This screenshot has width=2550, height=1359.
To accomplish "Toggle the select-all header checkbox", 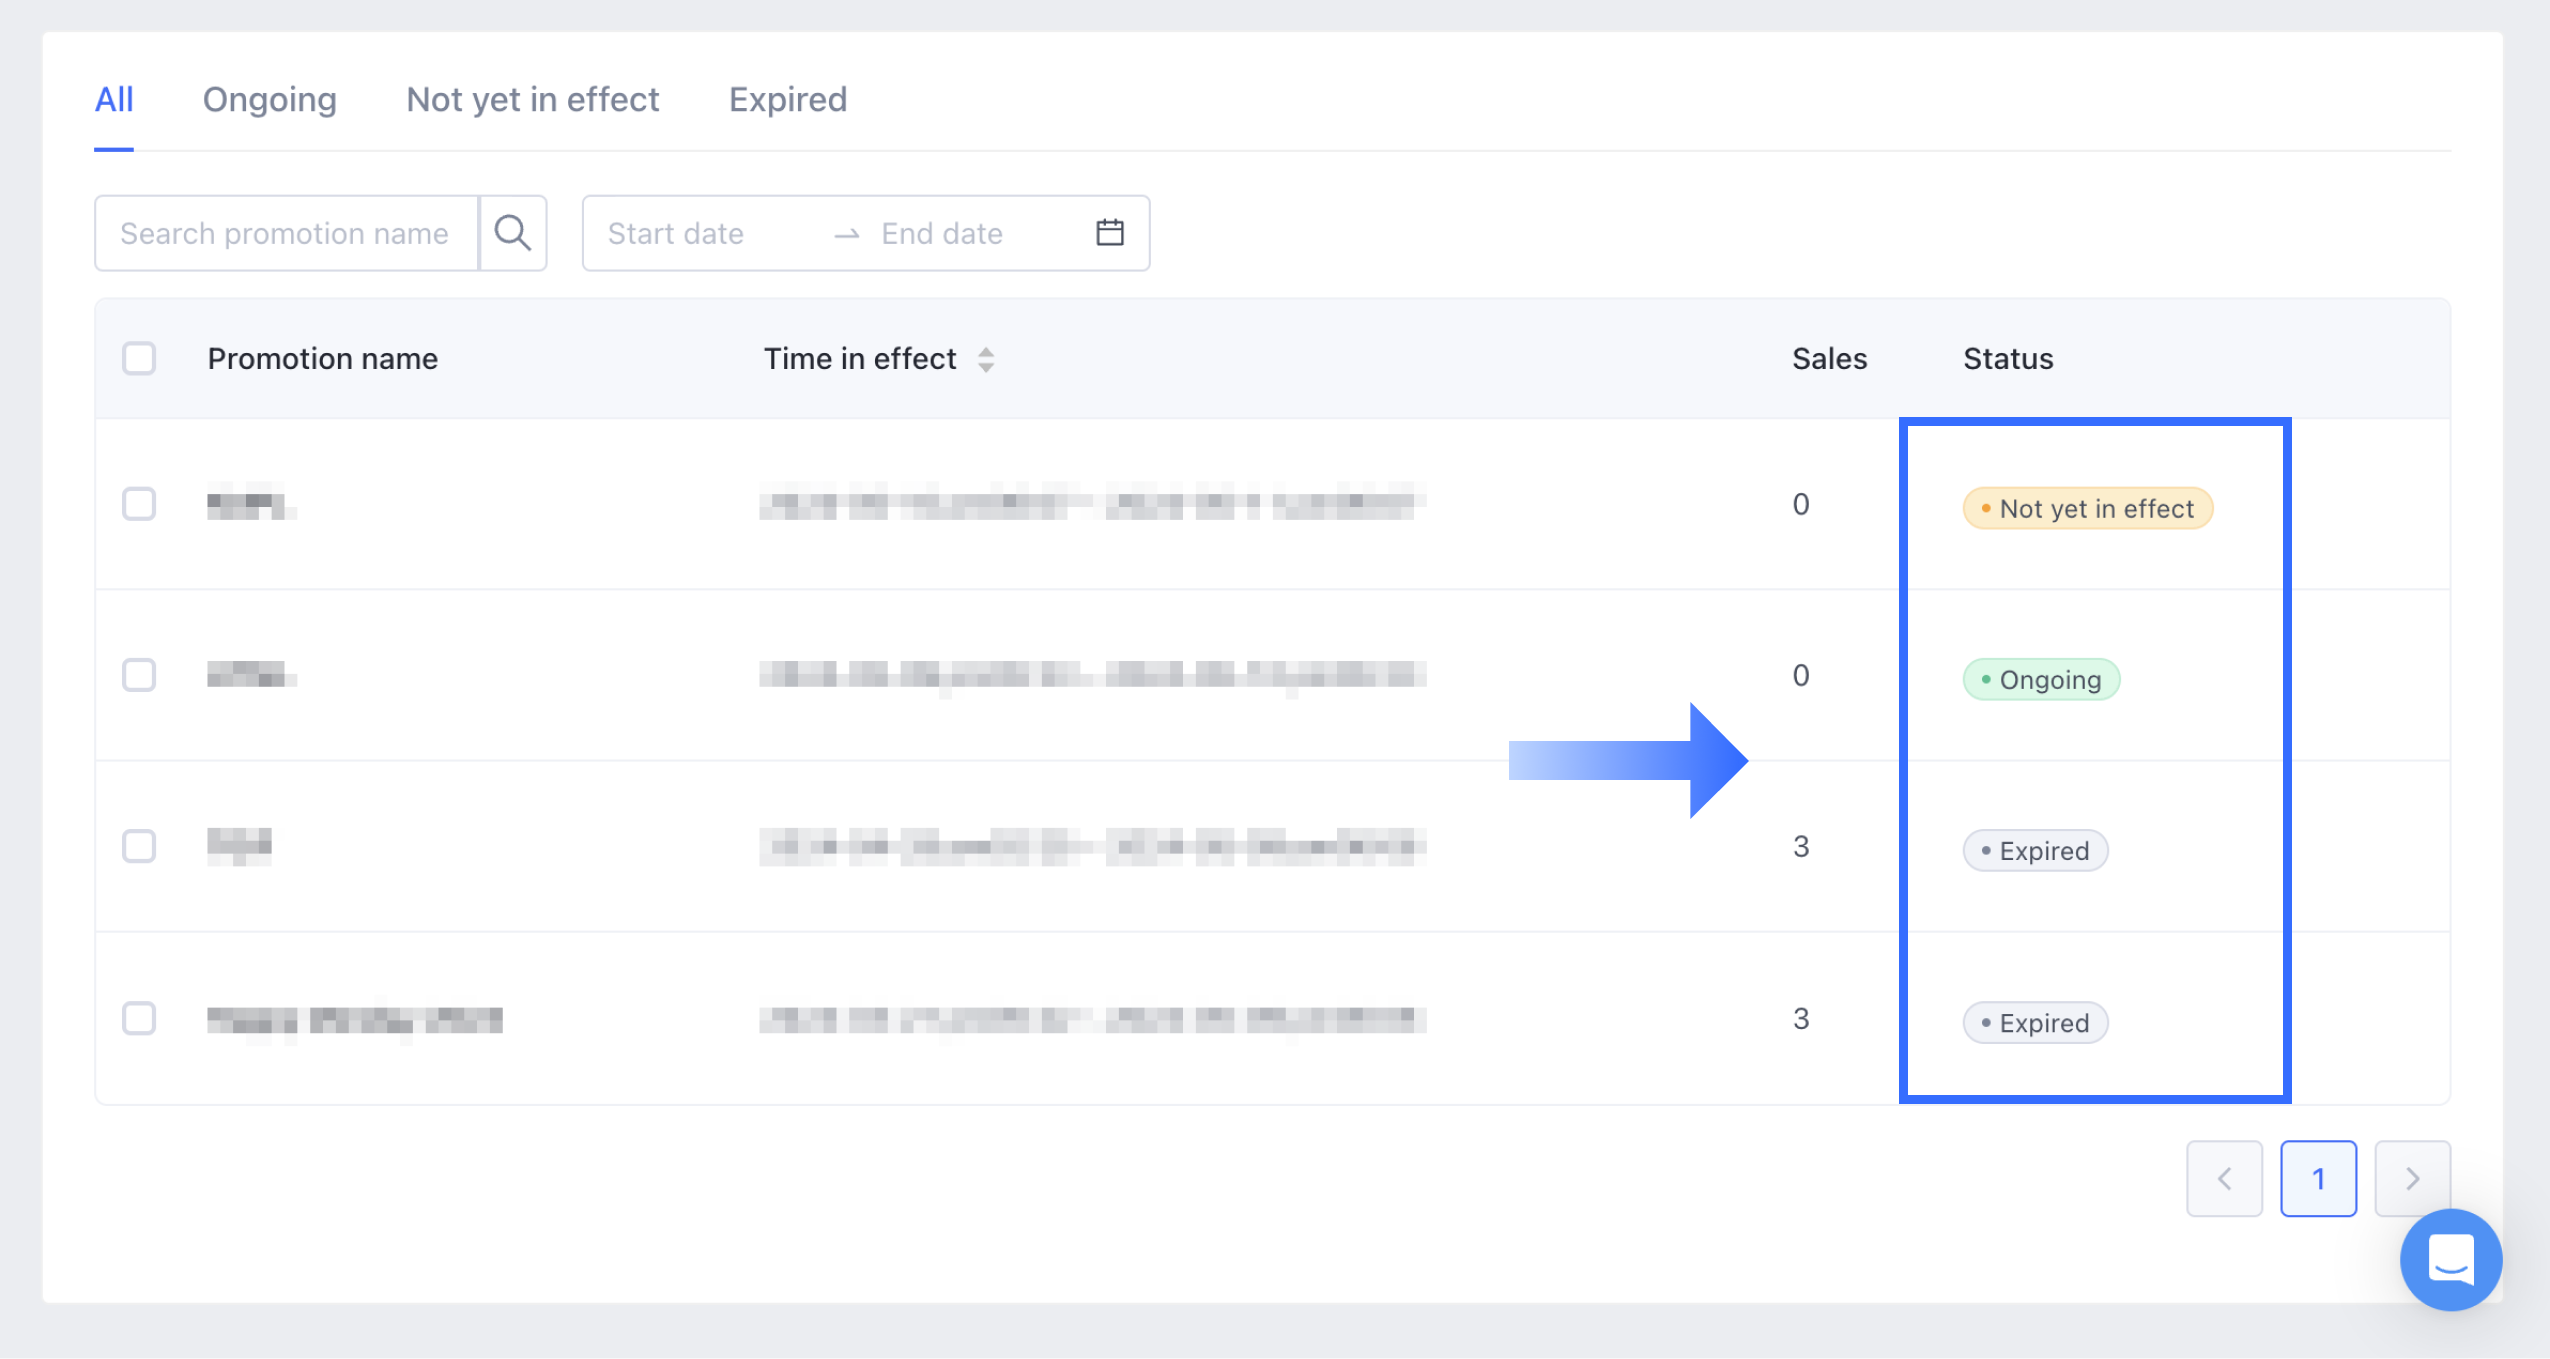I will coord(139,358).
